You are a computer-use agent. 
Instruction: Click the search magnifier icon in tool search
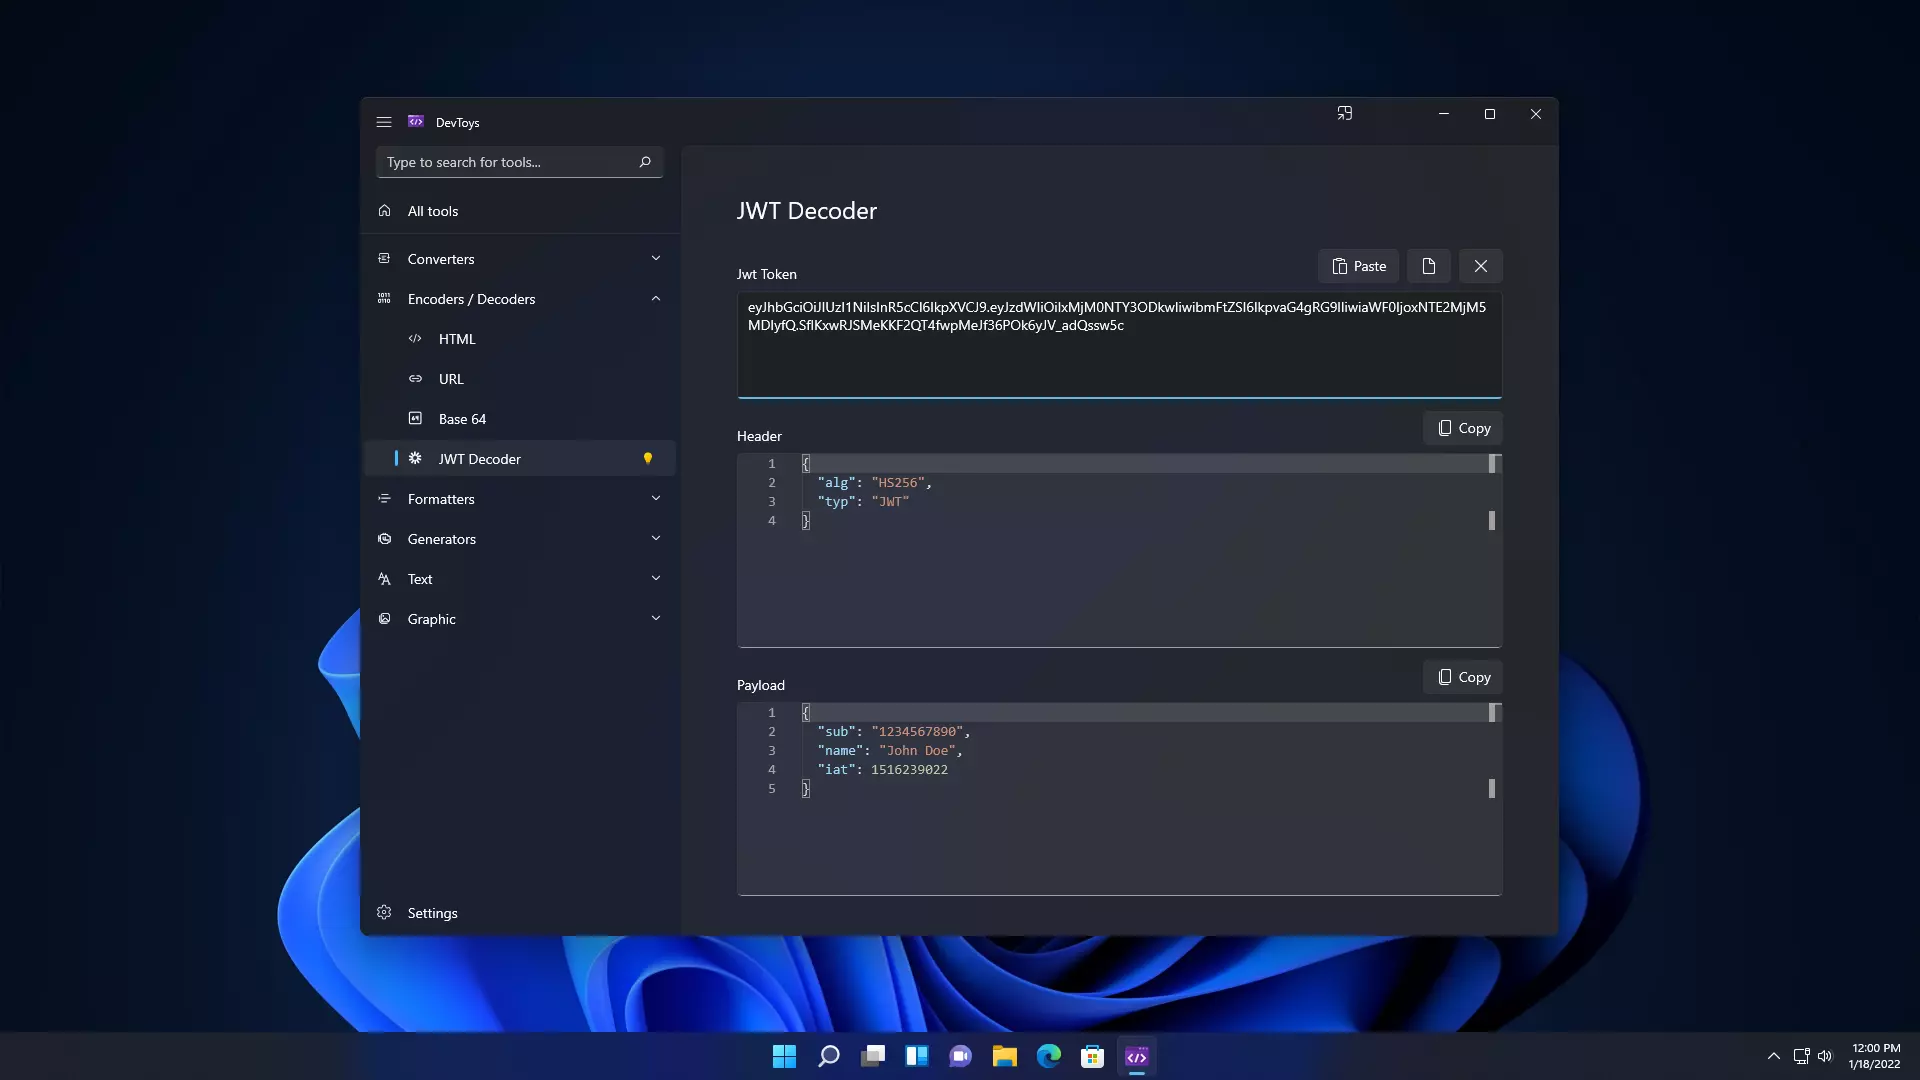point(645,162)
